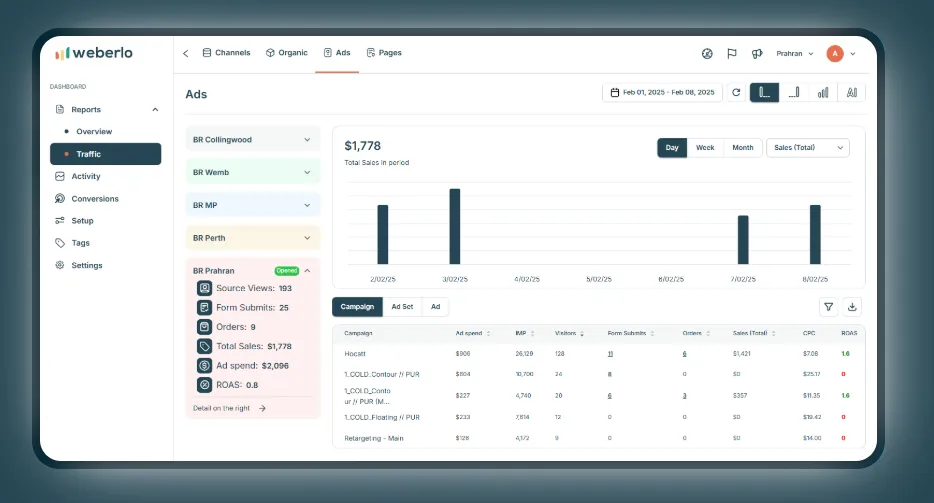
Task: Click the flag icon in header
Action: 732,54
